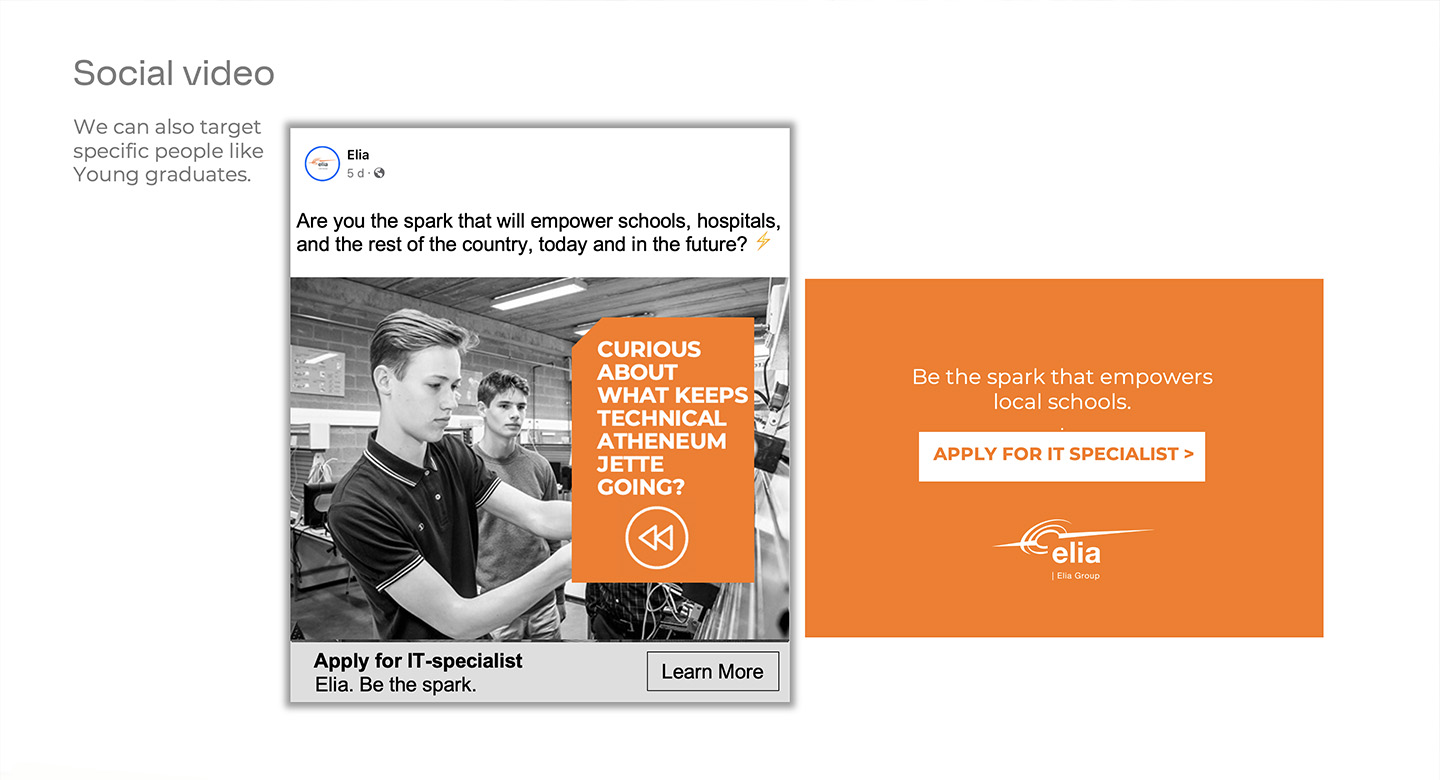Click the rewind circle icon on the ad

click(x=657, y=539)
